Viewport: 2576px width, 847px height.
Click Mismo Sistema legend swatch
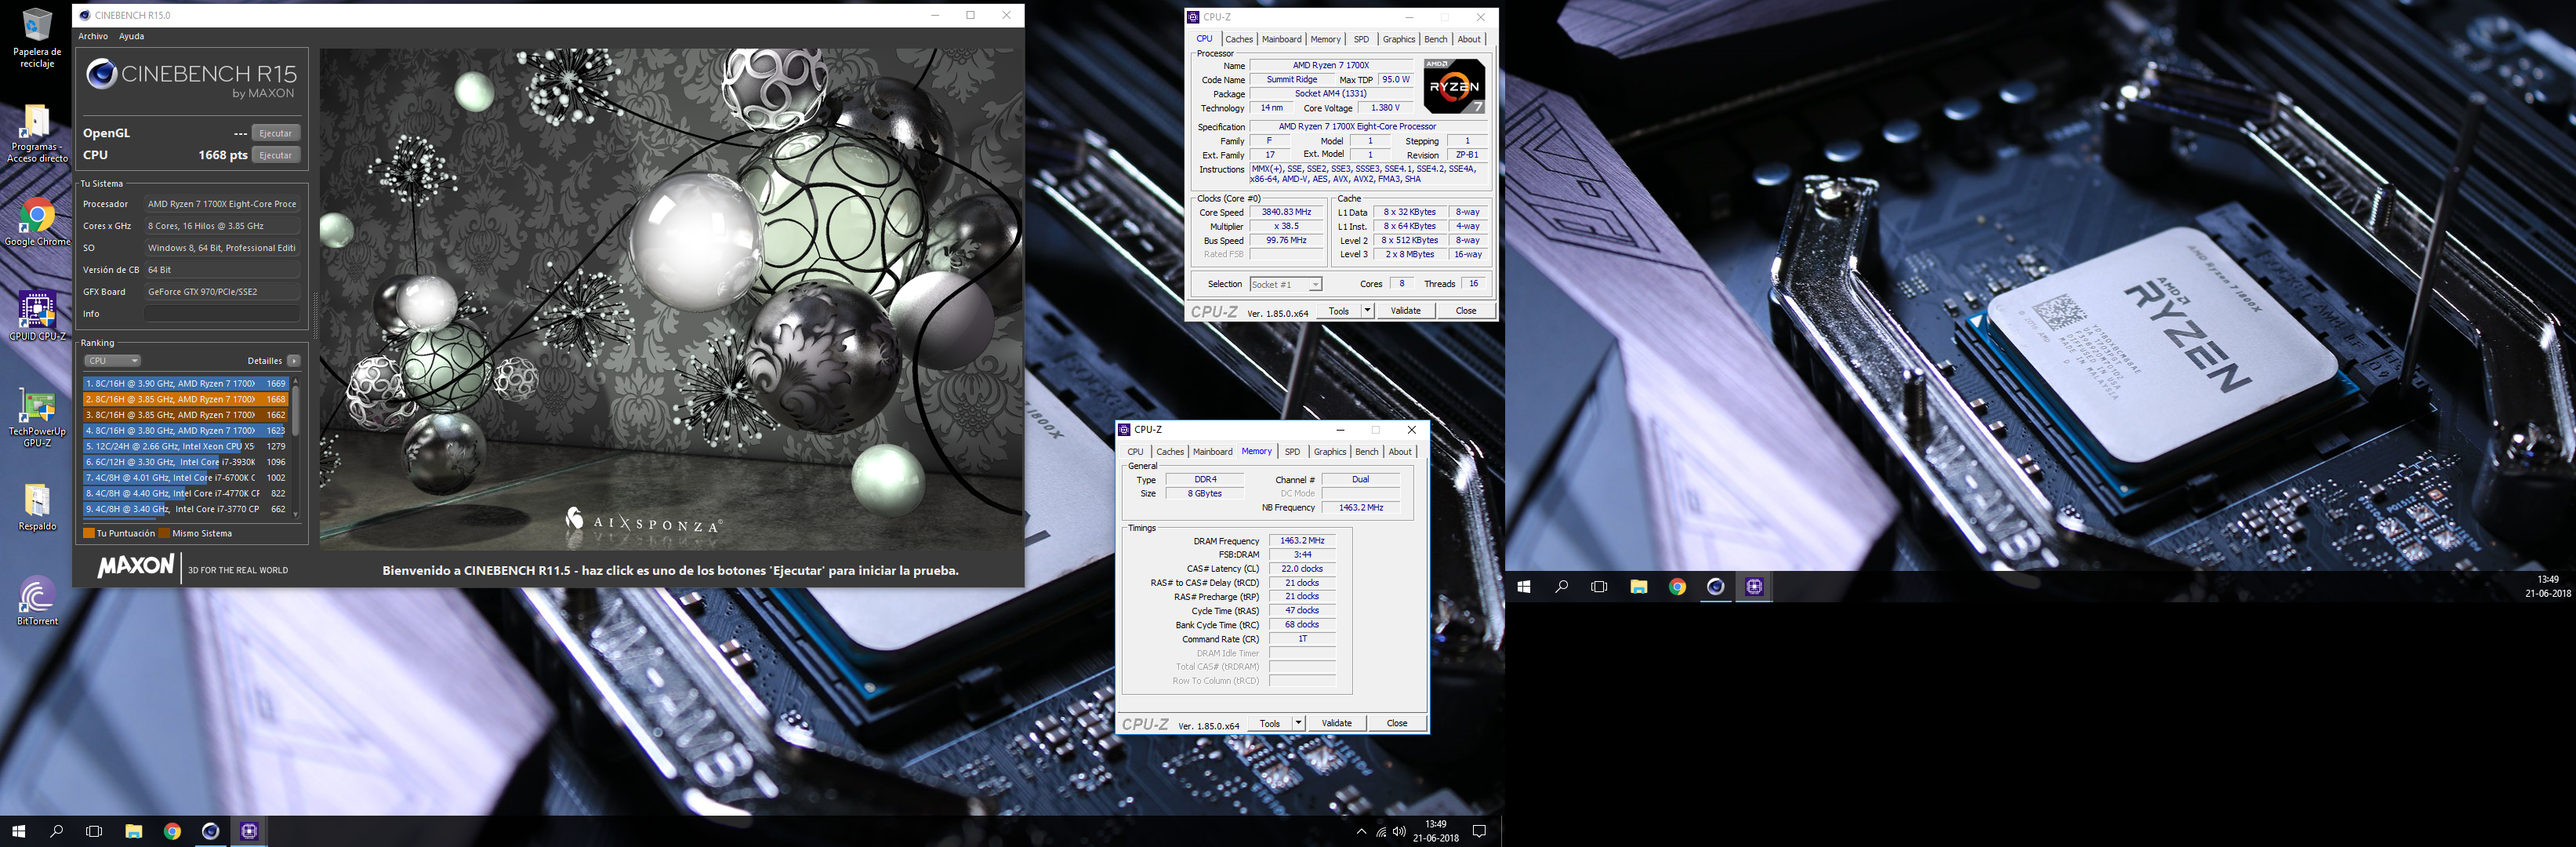[x=165, y=533]
